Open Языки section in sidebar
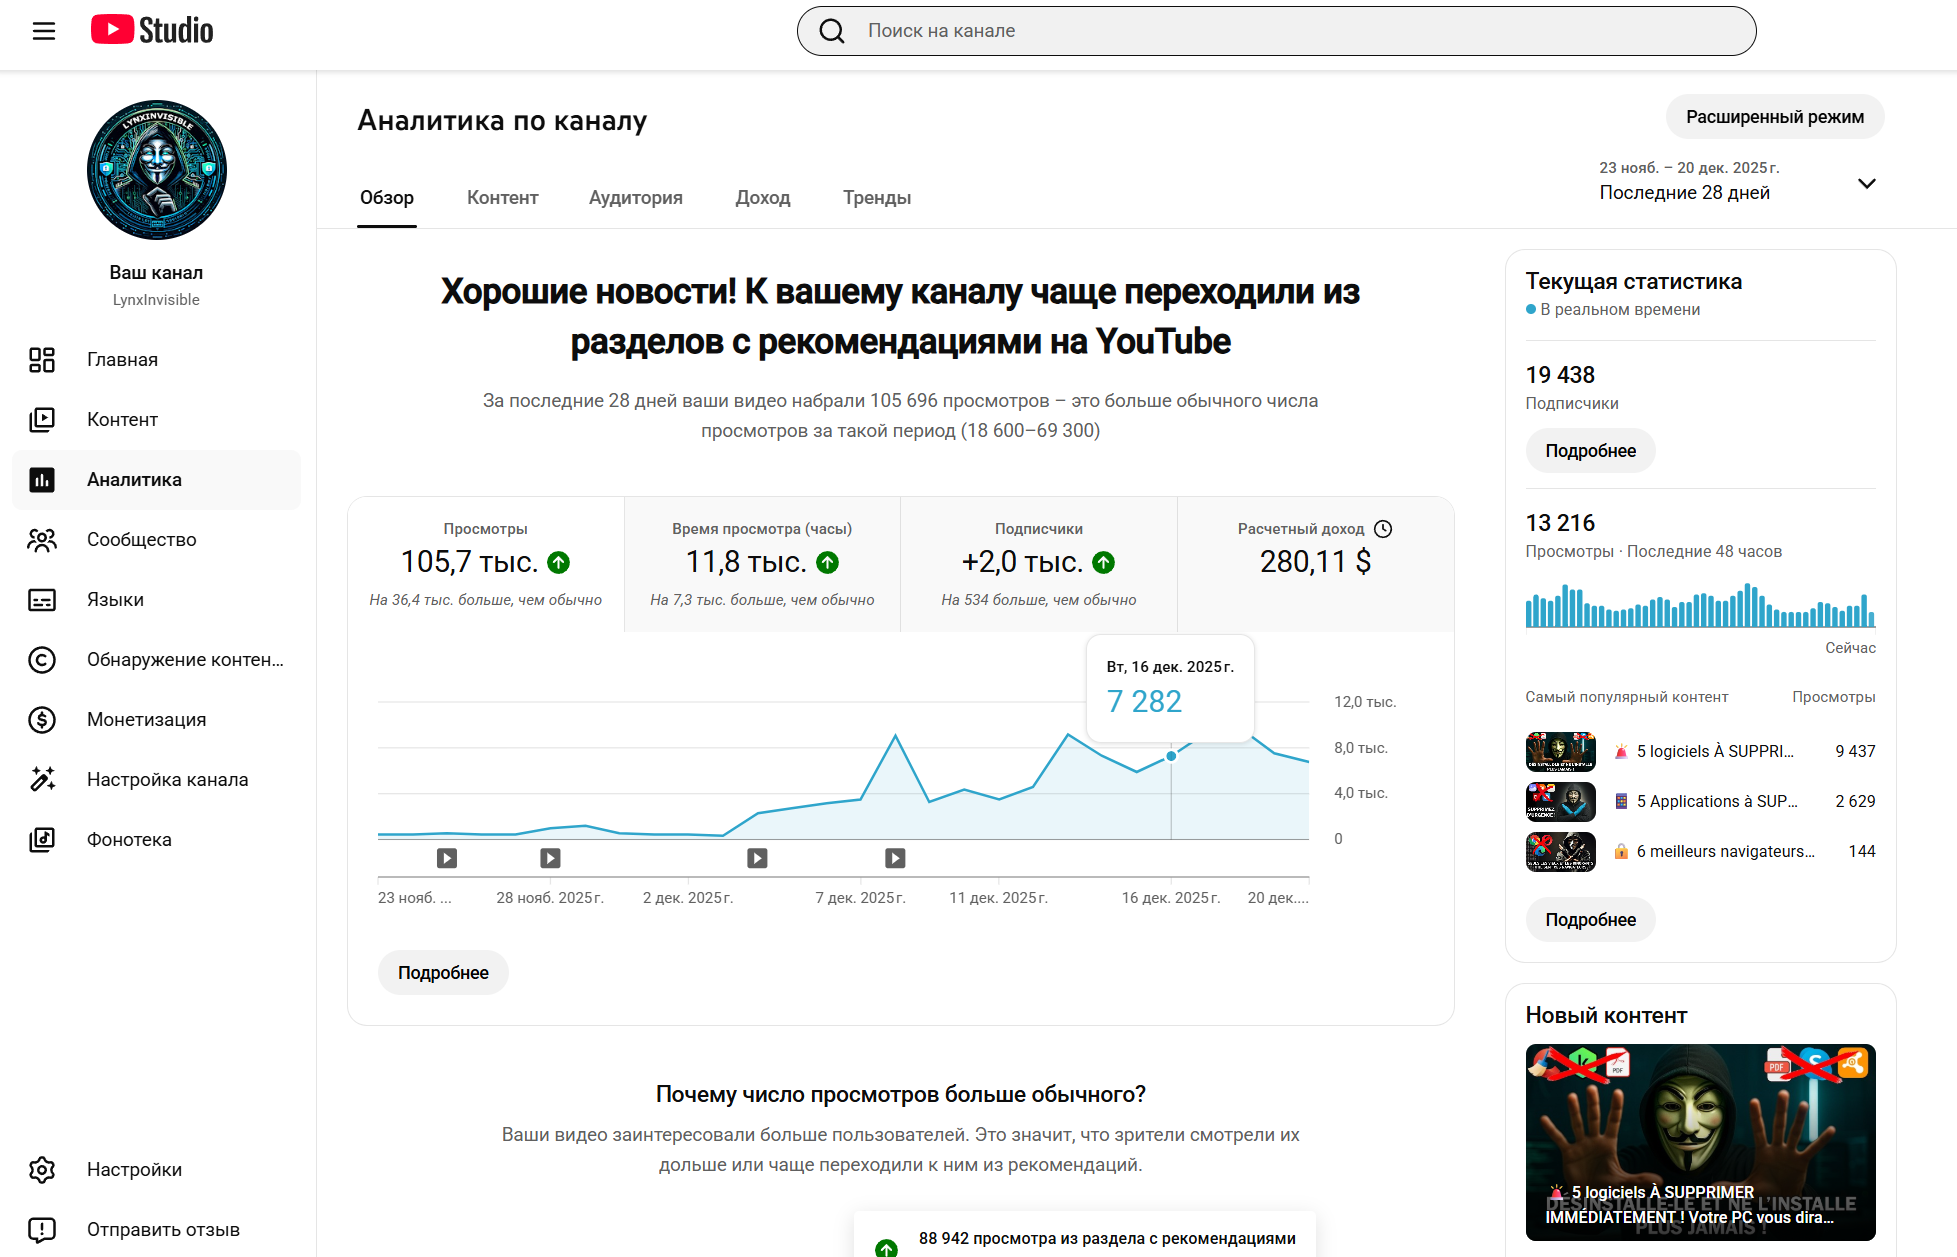This screenshot has height=1257, width=1957. (115, 600)
